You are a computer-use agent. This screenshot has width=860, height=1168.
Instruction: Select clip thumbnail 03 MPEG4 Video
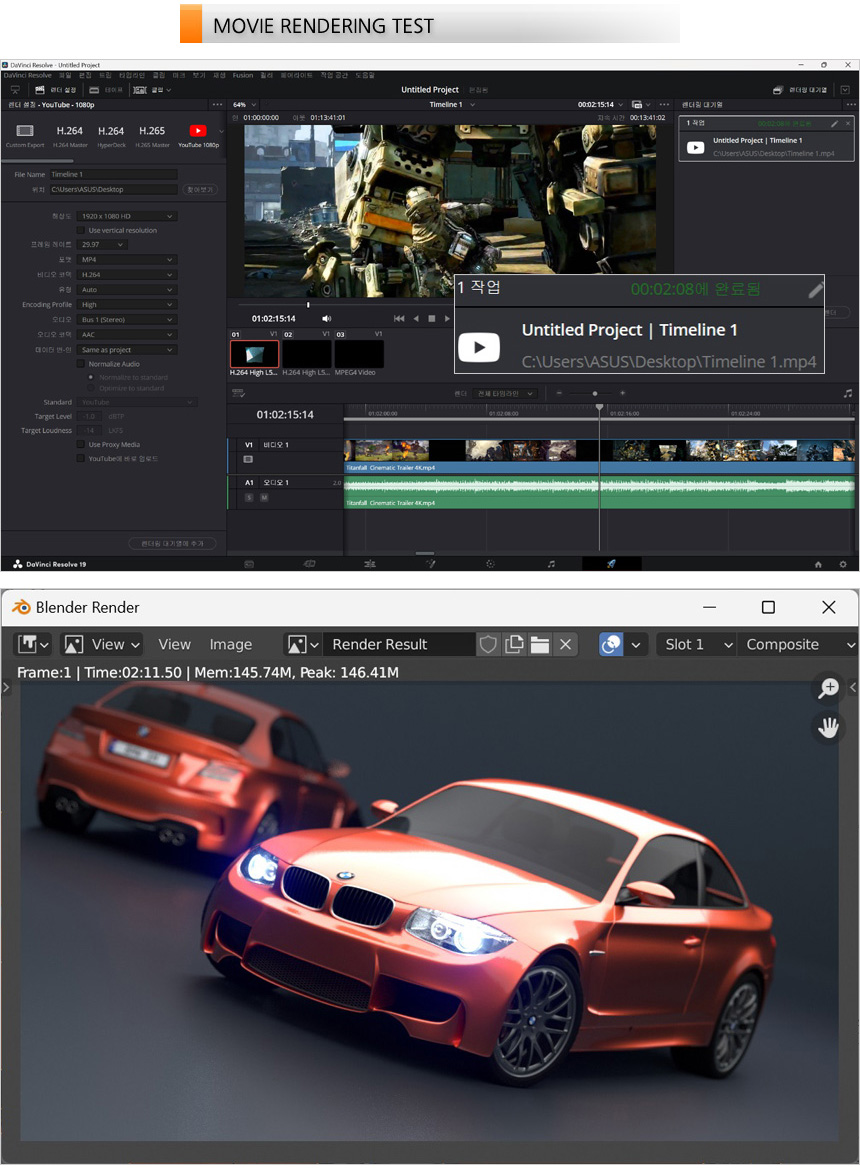(360, 354)
